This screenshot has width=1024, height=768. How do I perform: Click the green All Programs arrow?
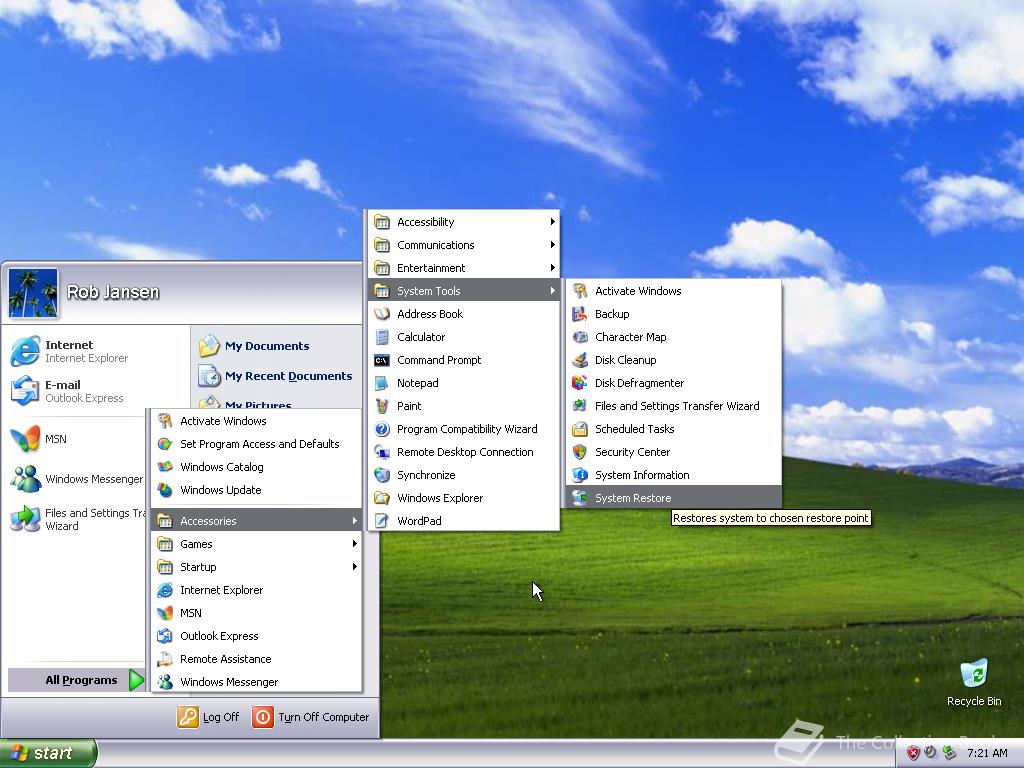point(136,680)
